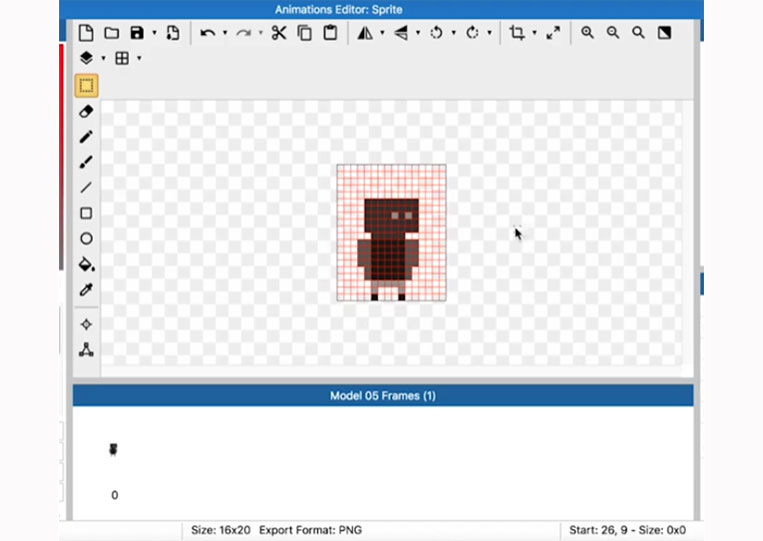
Task: Cut the selection with scissors icon
Action: (279, 33)
